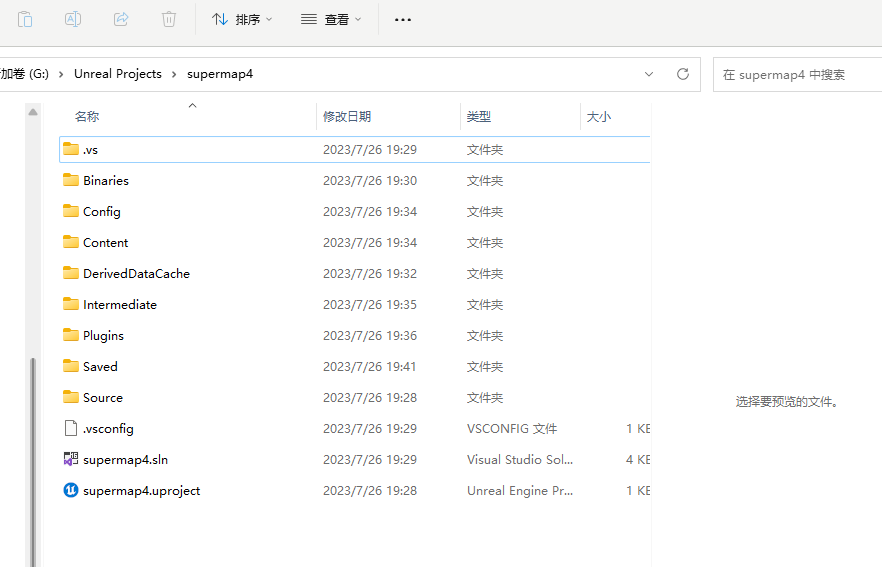Open the 排序 sort dropdown
Image resolution: width=882 pixels, height=567 pixels.
point(242,20)
